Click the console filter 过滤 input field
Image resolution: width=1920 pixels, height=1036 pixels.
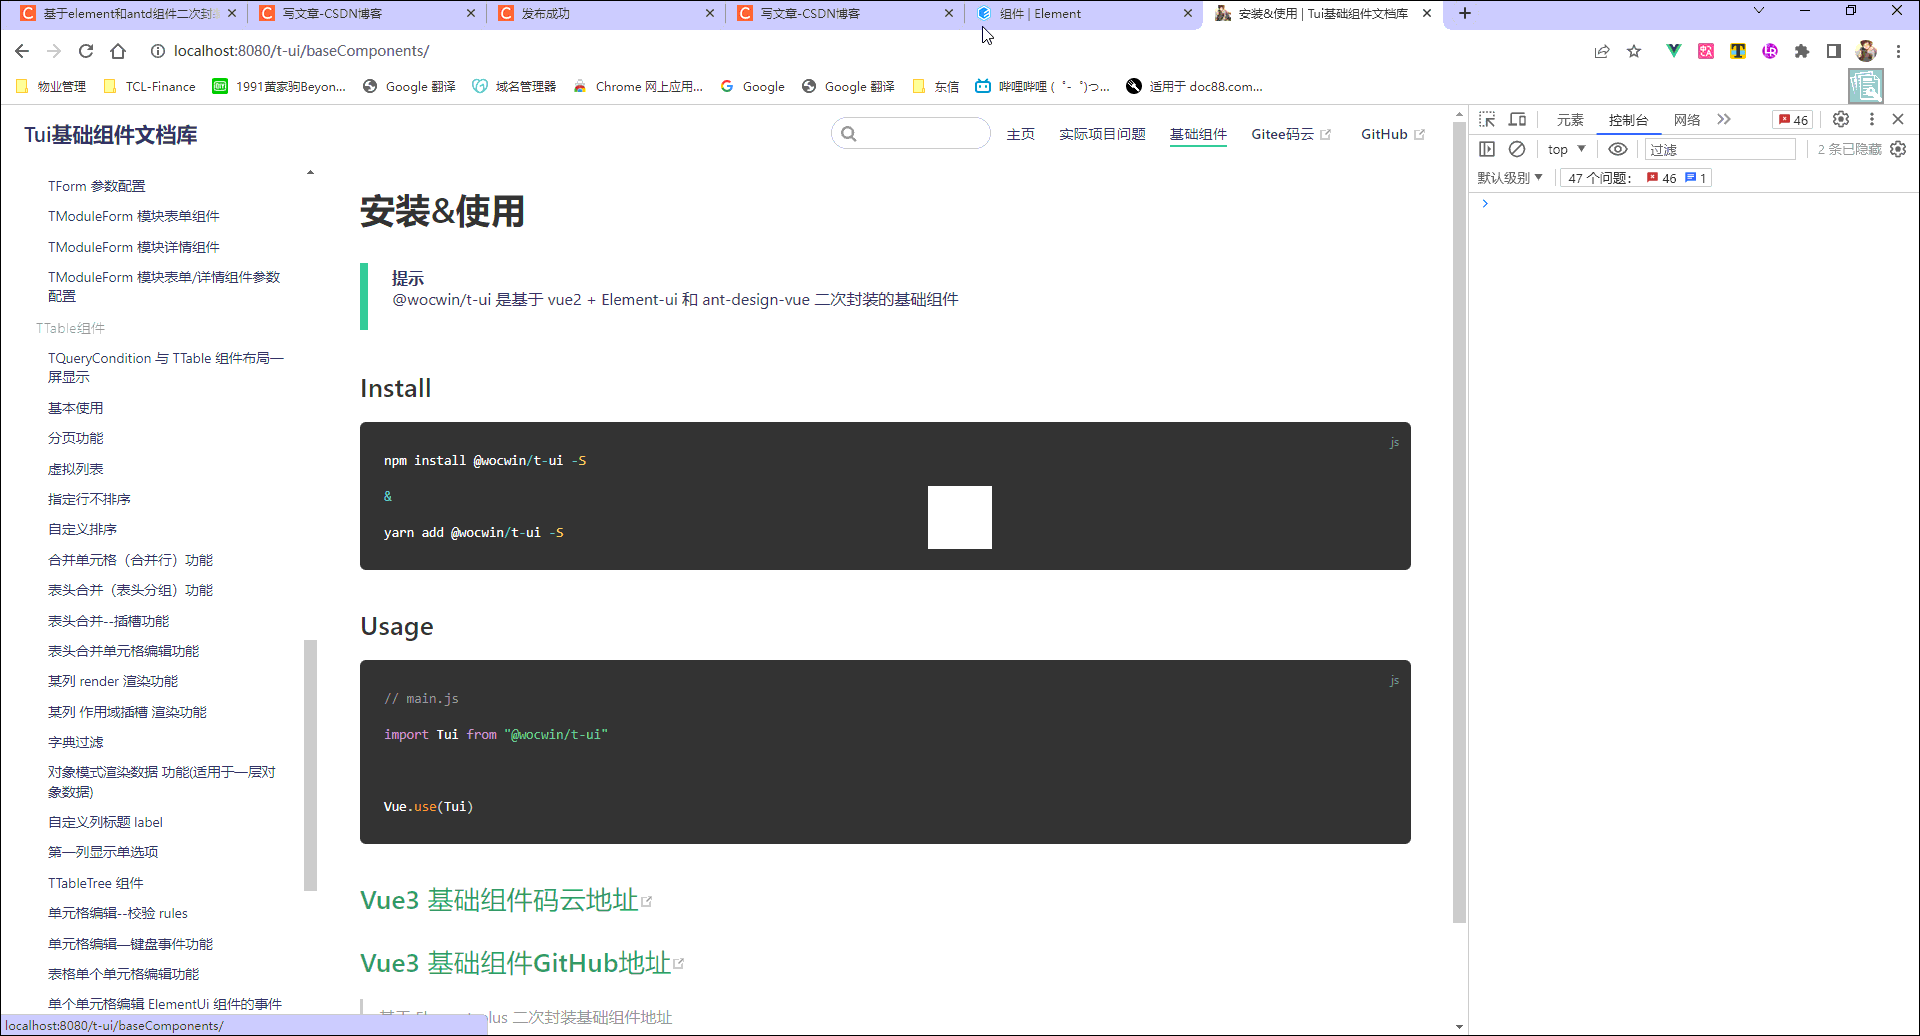point(1720,149)
